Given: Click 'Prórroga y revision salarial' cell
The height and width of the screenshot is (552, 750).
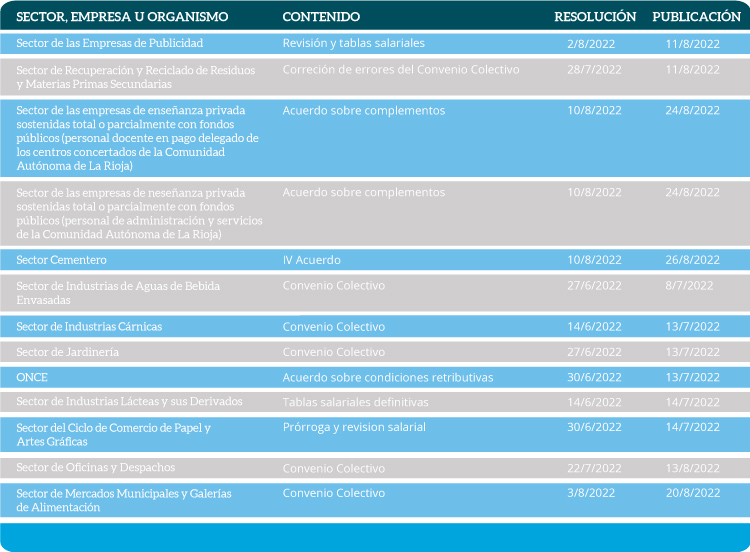Looking at the screenshot, I should pos(354,427).
